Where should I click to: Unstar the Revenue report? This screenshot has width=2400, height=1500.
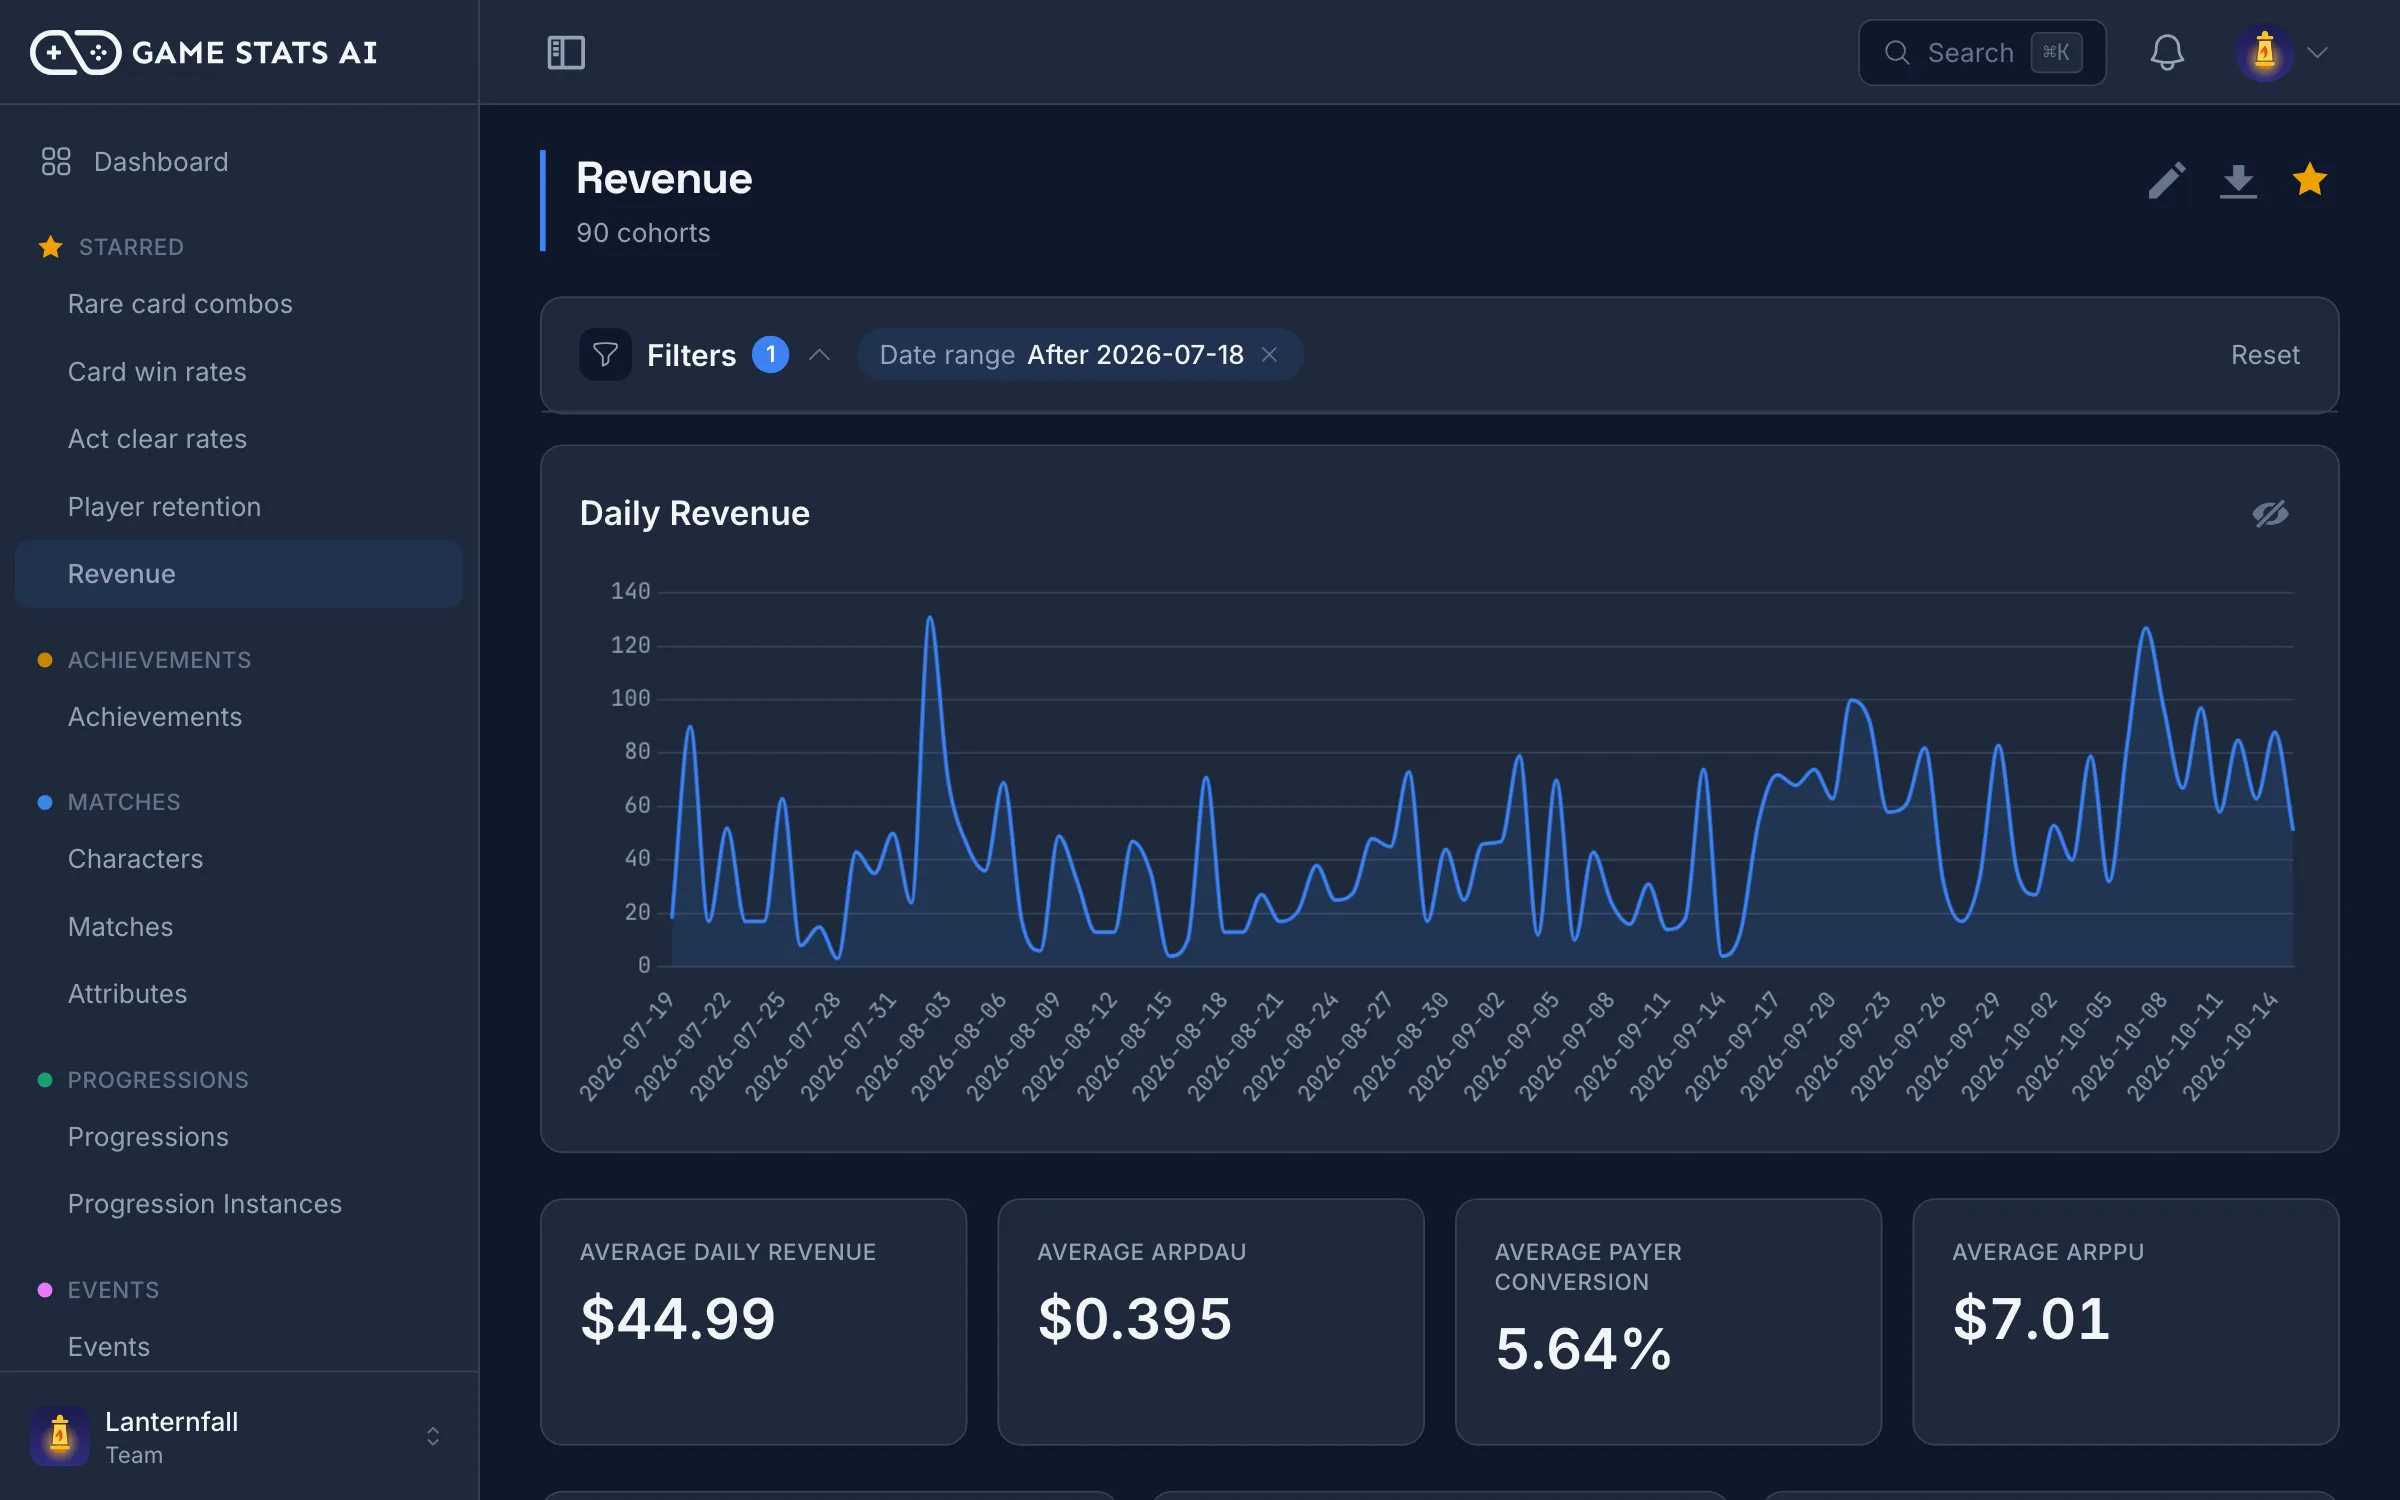coord(2310,180)
